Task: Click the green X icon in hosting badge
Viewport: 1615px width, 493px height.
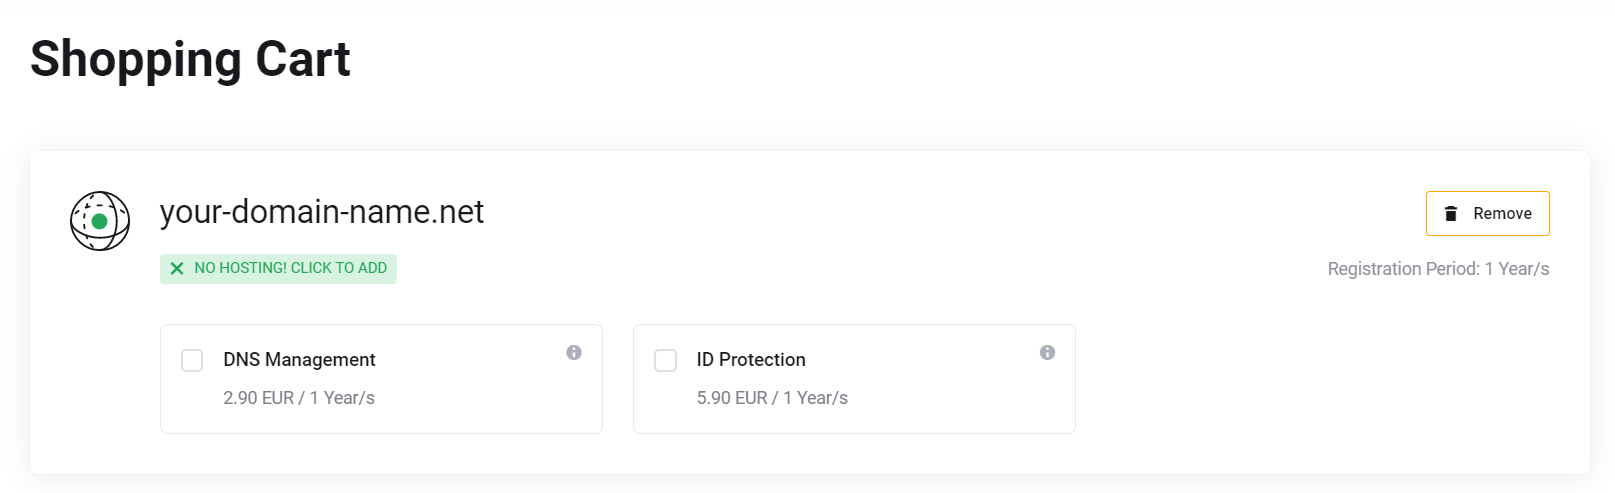Action: pyautogui.click(x=177, y=268)
